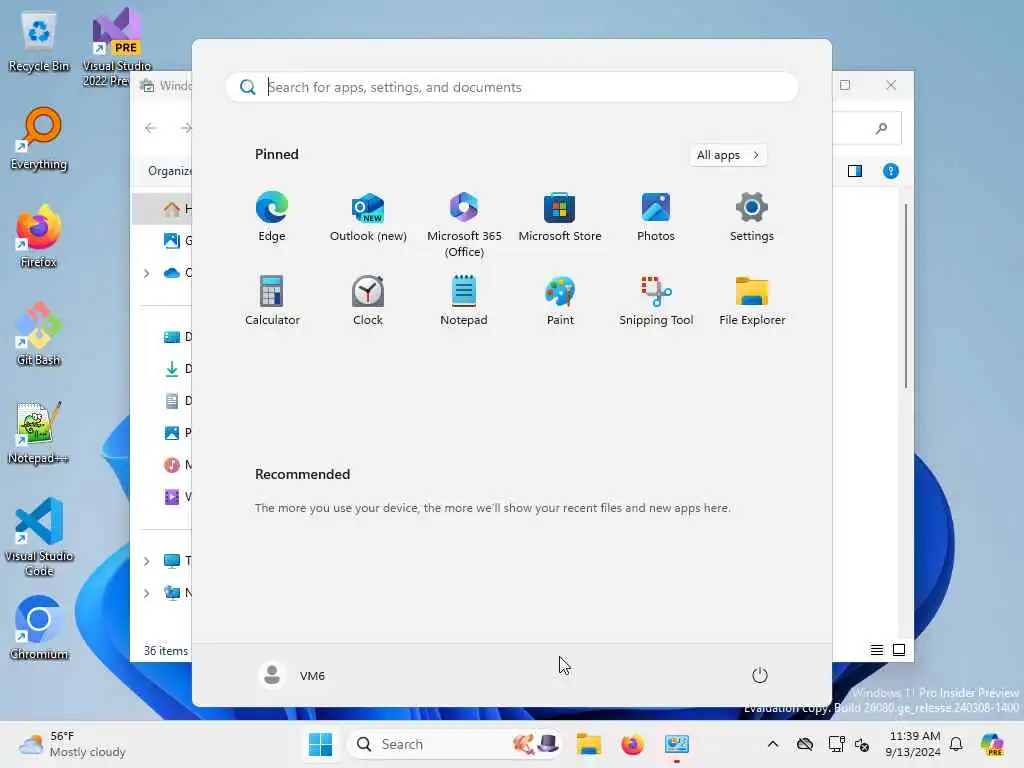The width and height of the screenshot is (1024, 768).
Task: Open notification bell in taskbar
Action: [x=956, y=744]
